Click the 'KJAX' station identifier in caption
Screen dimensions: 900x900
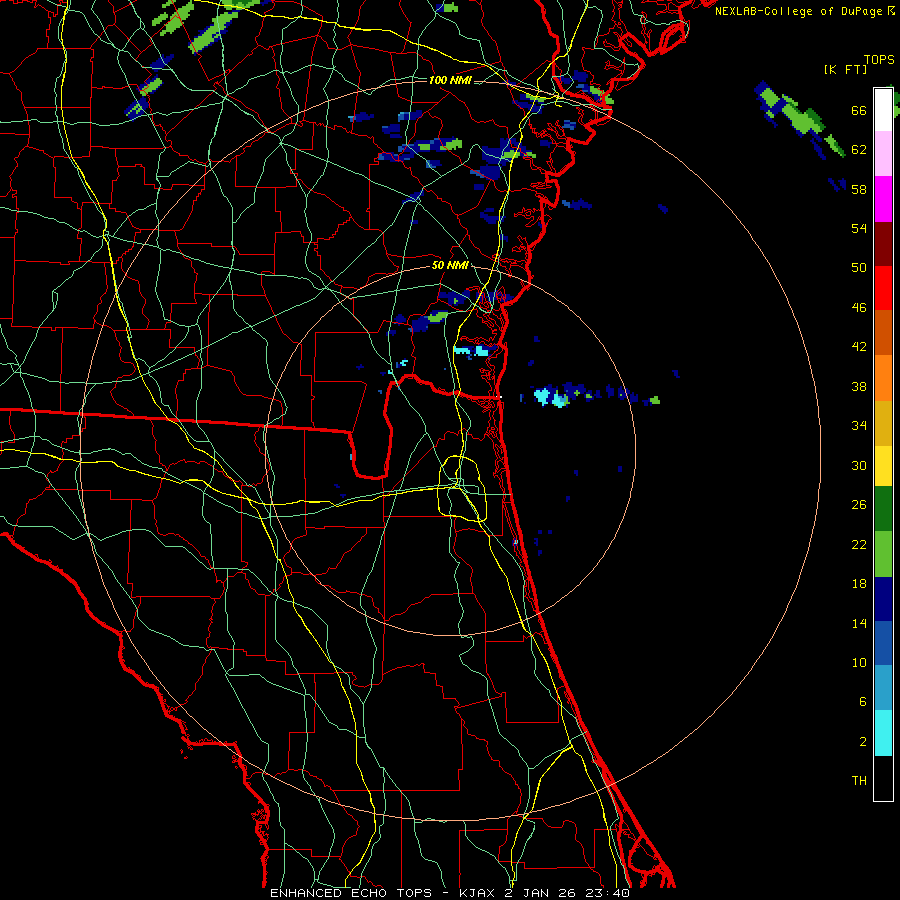480,893
